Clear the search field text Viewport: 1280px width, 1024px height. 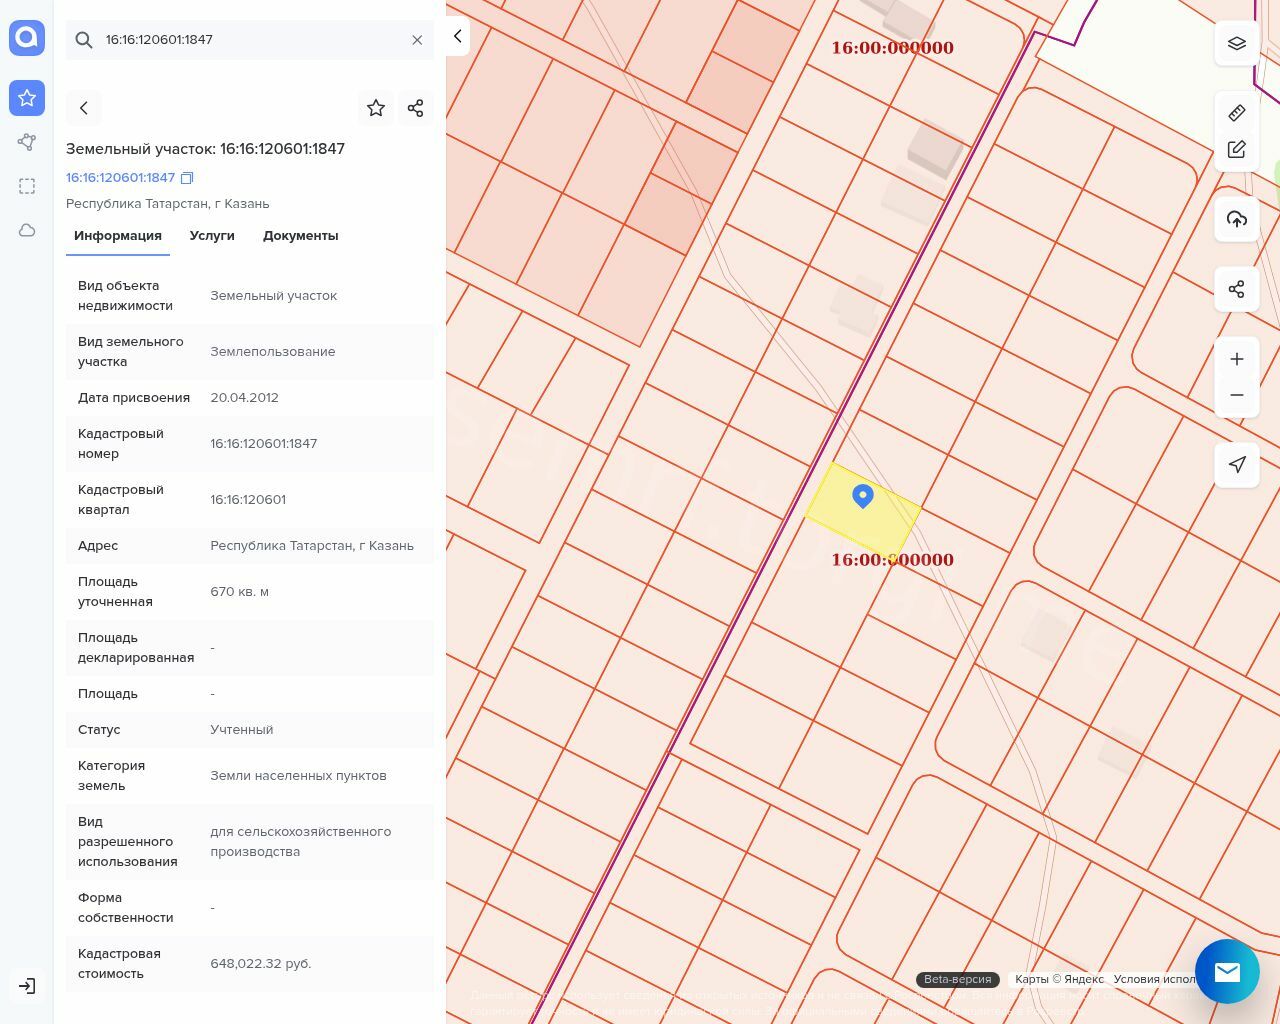417,40
